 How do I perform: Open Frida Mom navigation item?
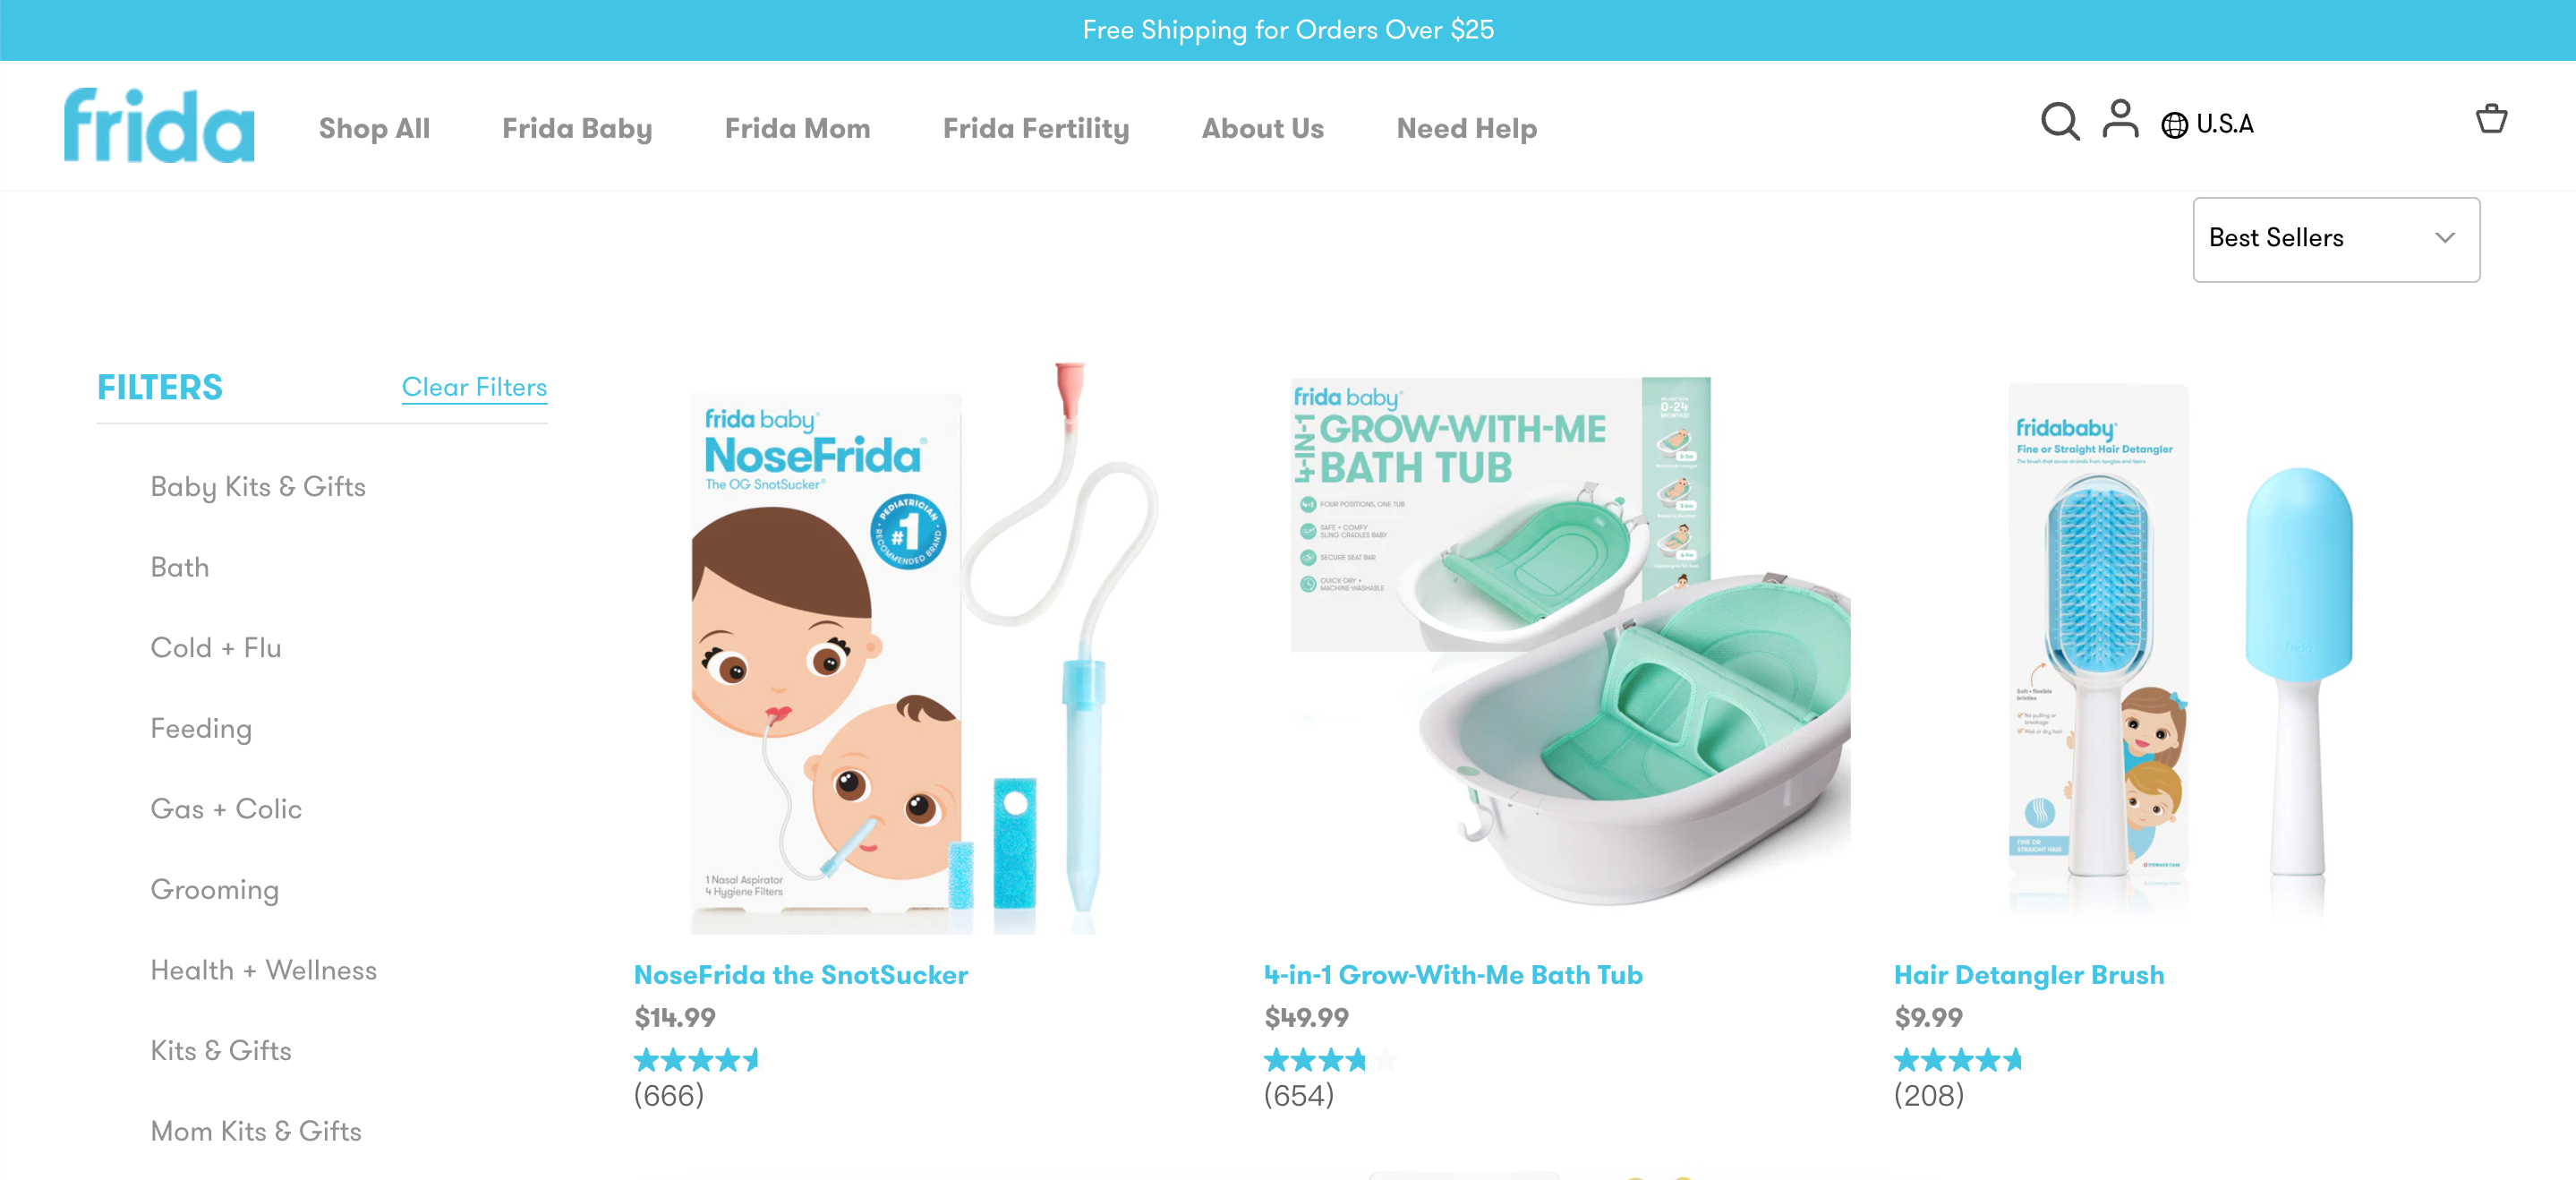coord(797,128)
